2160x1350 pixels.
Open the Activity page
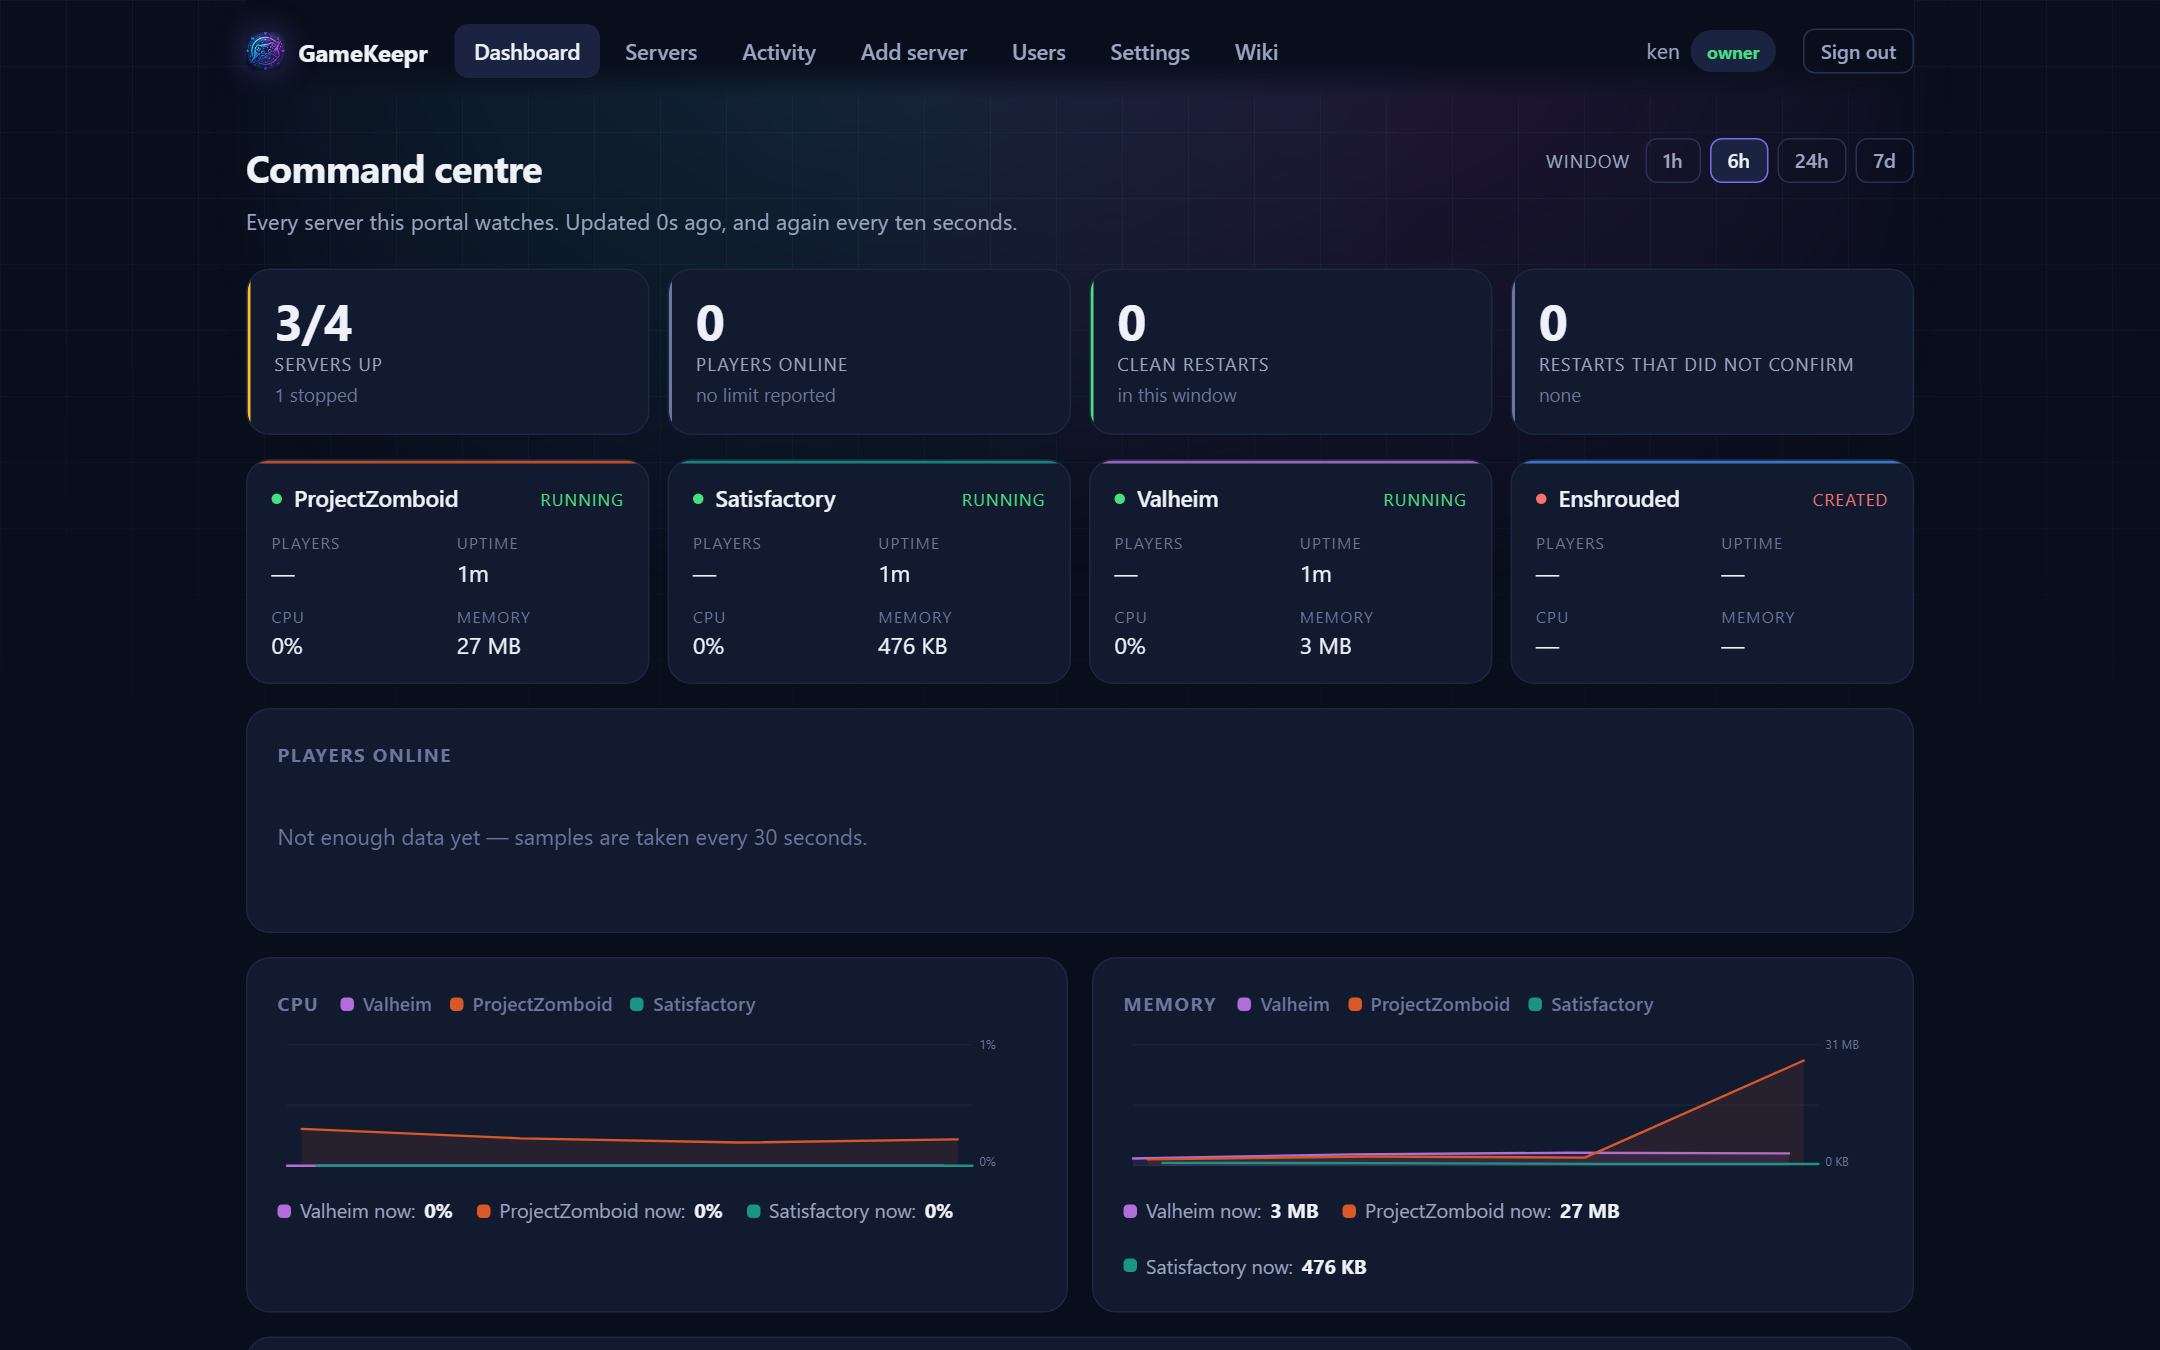[x=779, y=52]
